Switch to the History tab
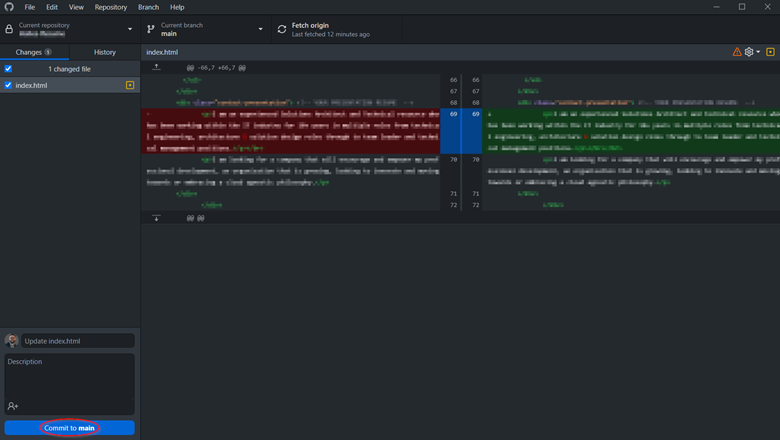This screenshot has width=780, height=440. [104, 52]
